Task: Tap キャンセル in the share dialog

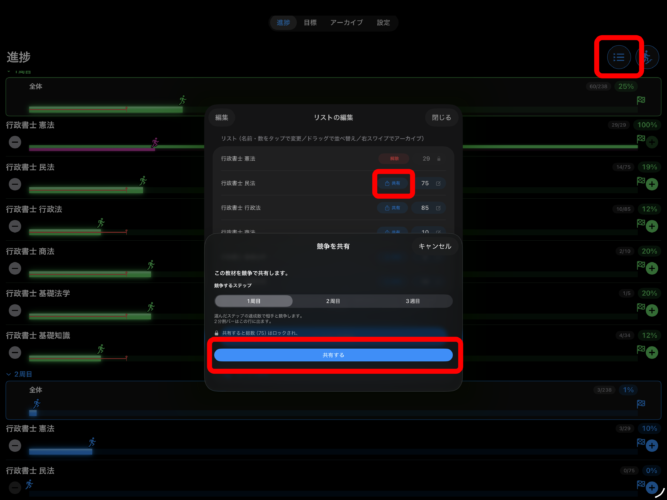Action: click(435, 246)
